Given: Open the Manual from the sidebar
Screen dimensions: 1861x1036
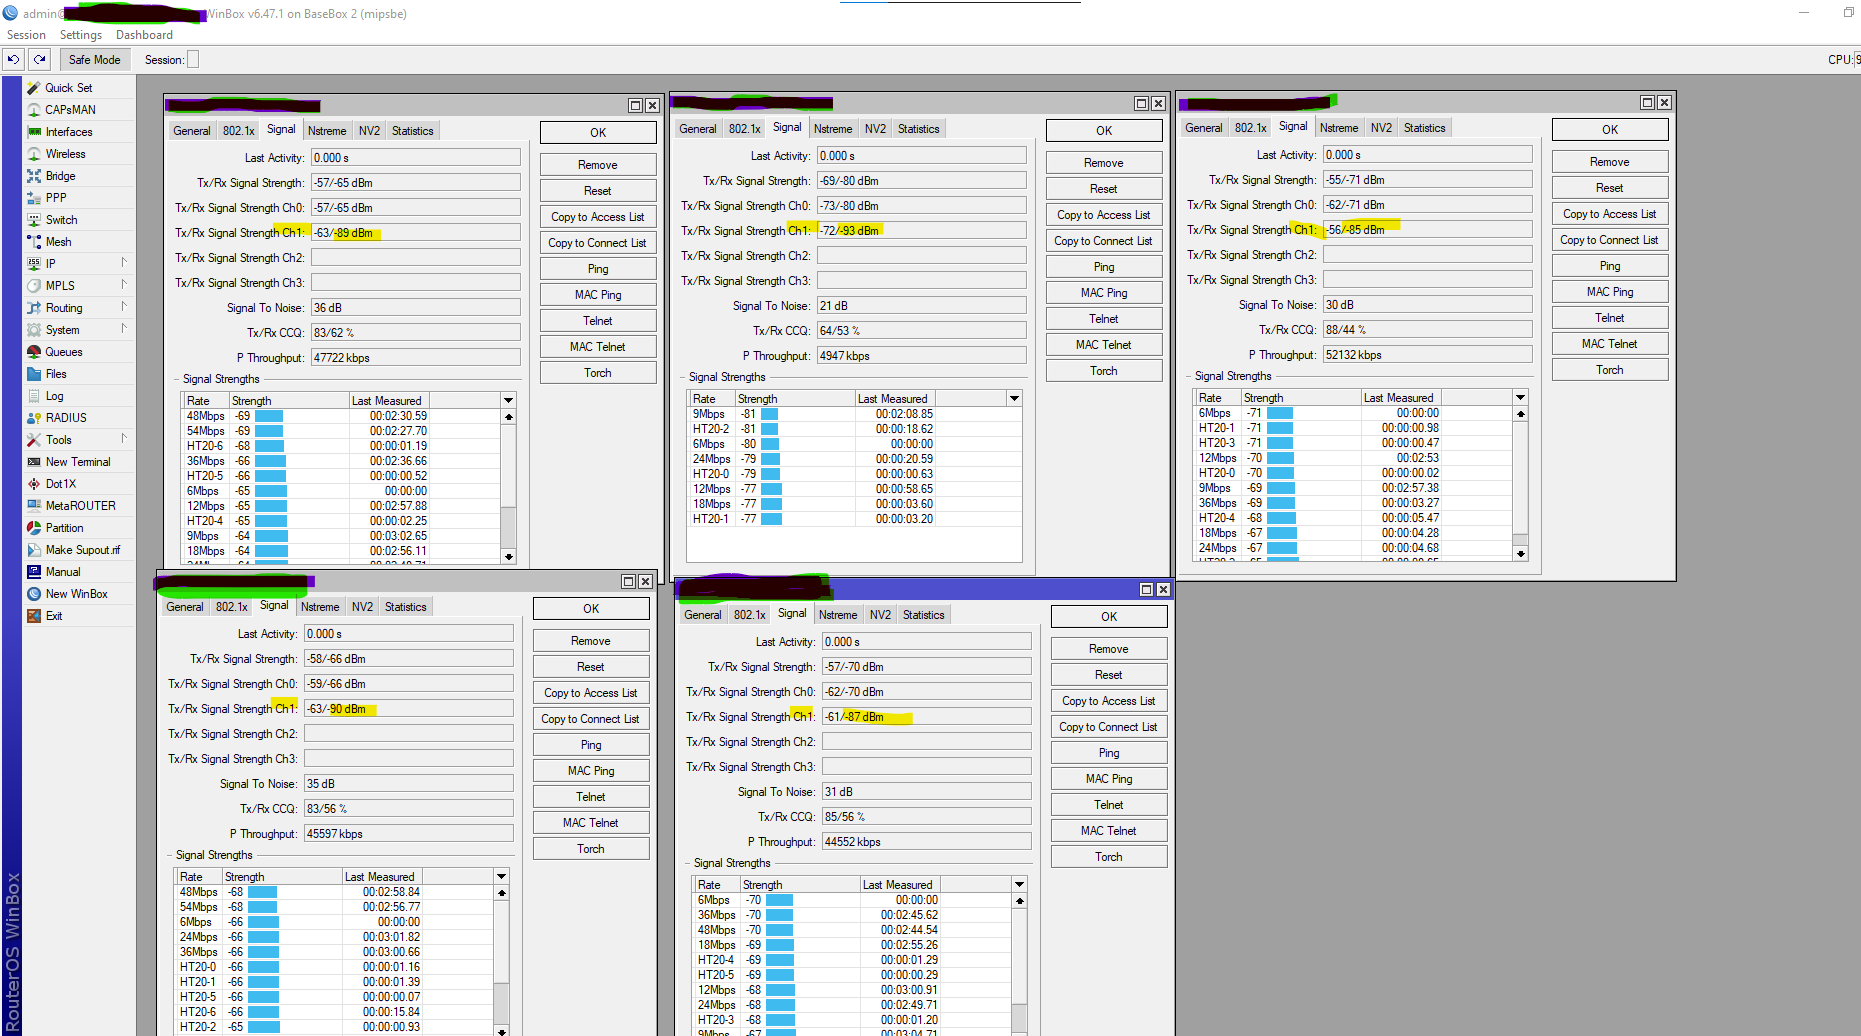Looking at the screenshot, I should [x=63, y=572].
